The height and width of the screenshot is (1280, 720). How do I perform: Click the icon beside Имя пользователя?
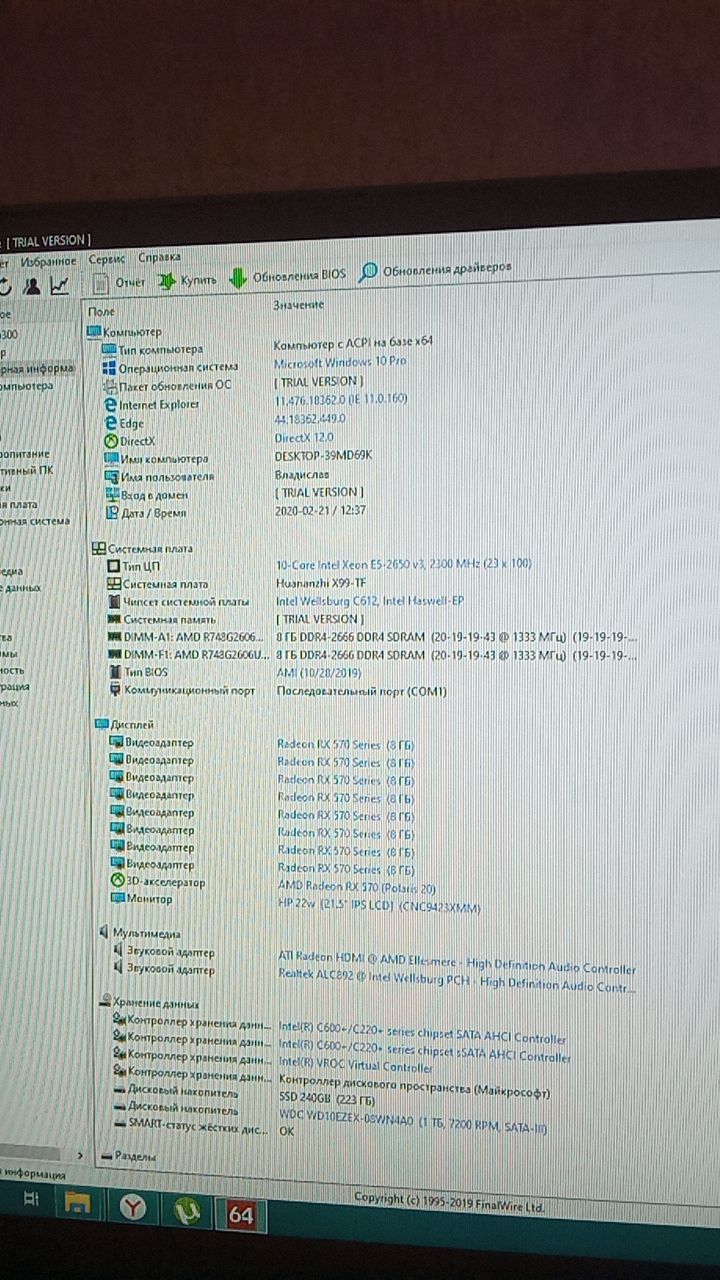(111, 477)
